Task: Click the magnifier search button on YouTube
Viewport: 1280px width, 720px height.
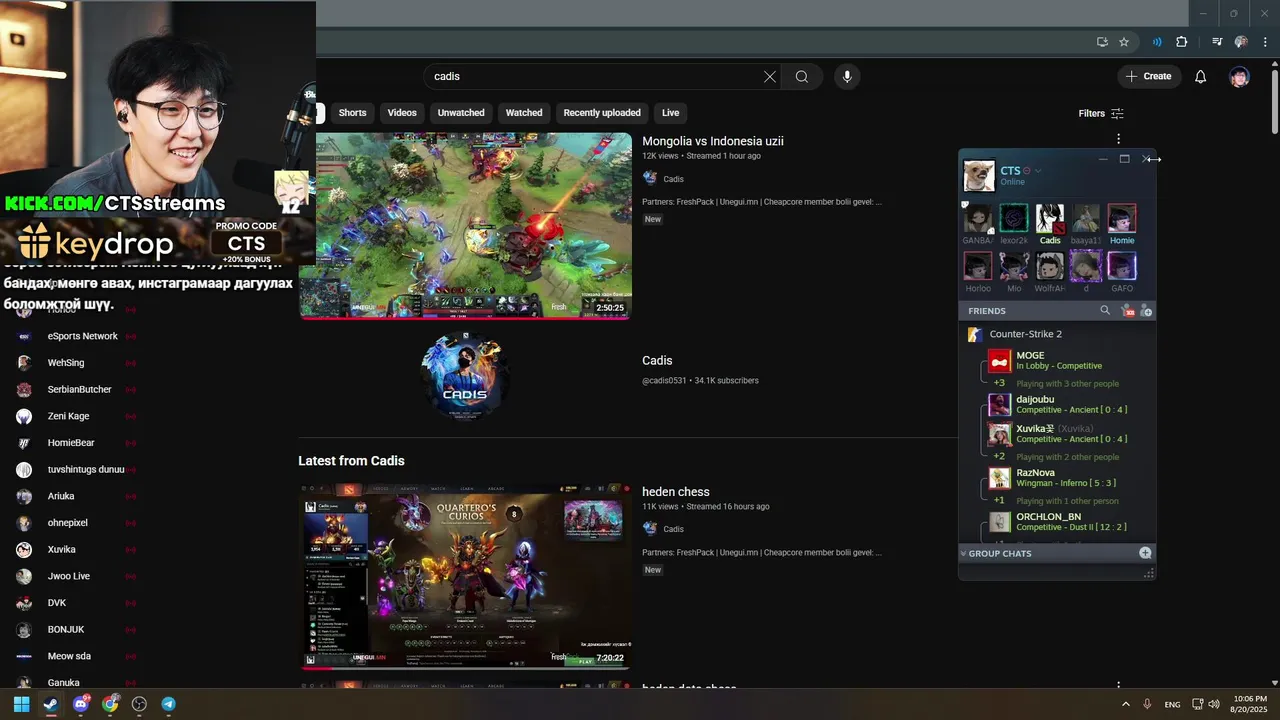Action: point(802,77)
